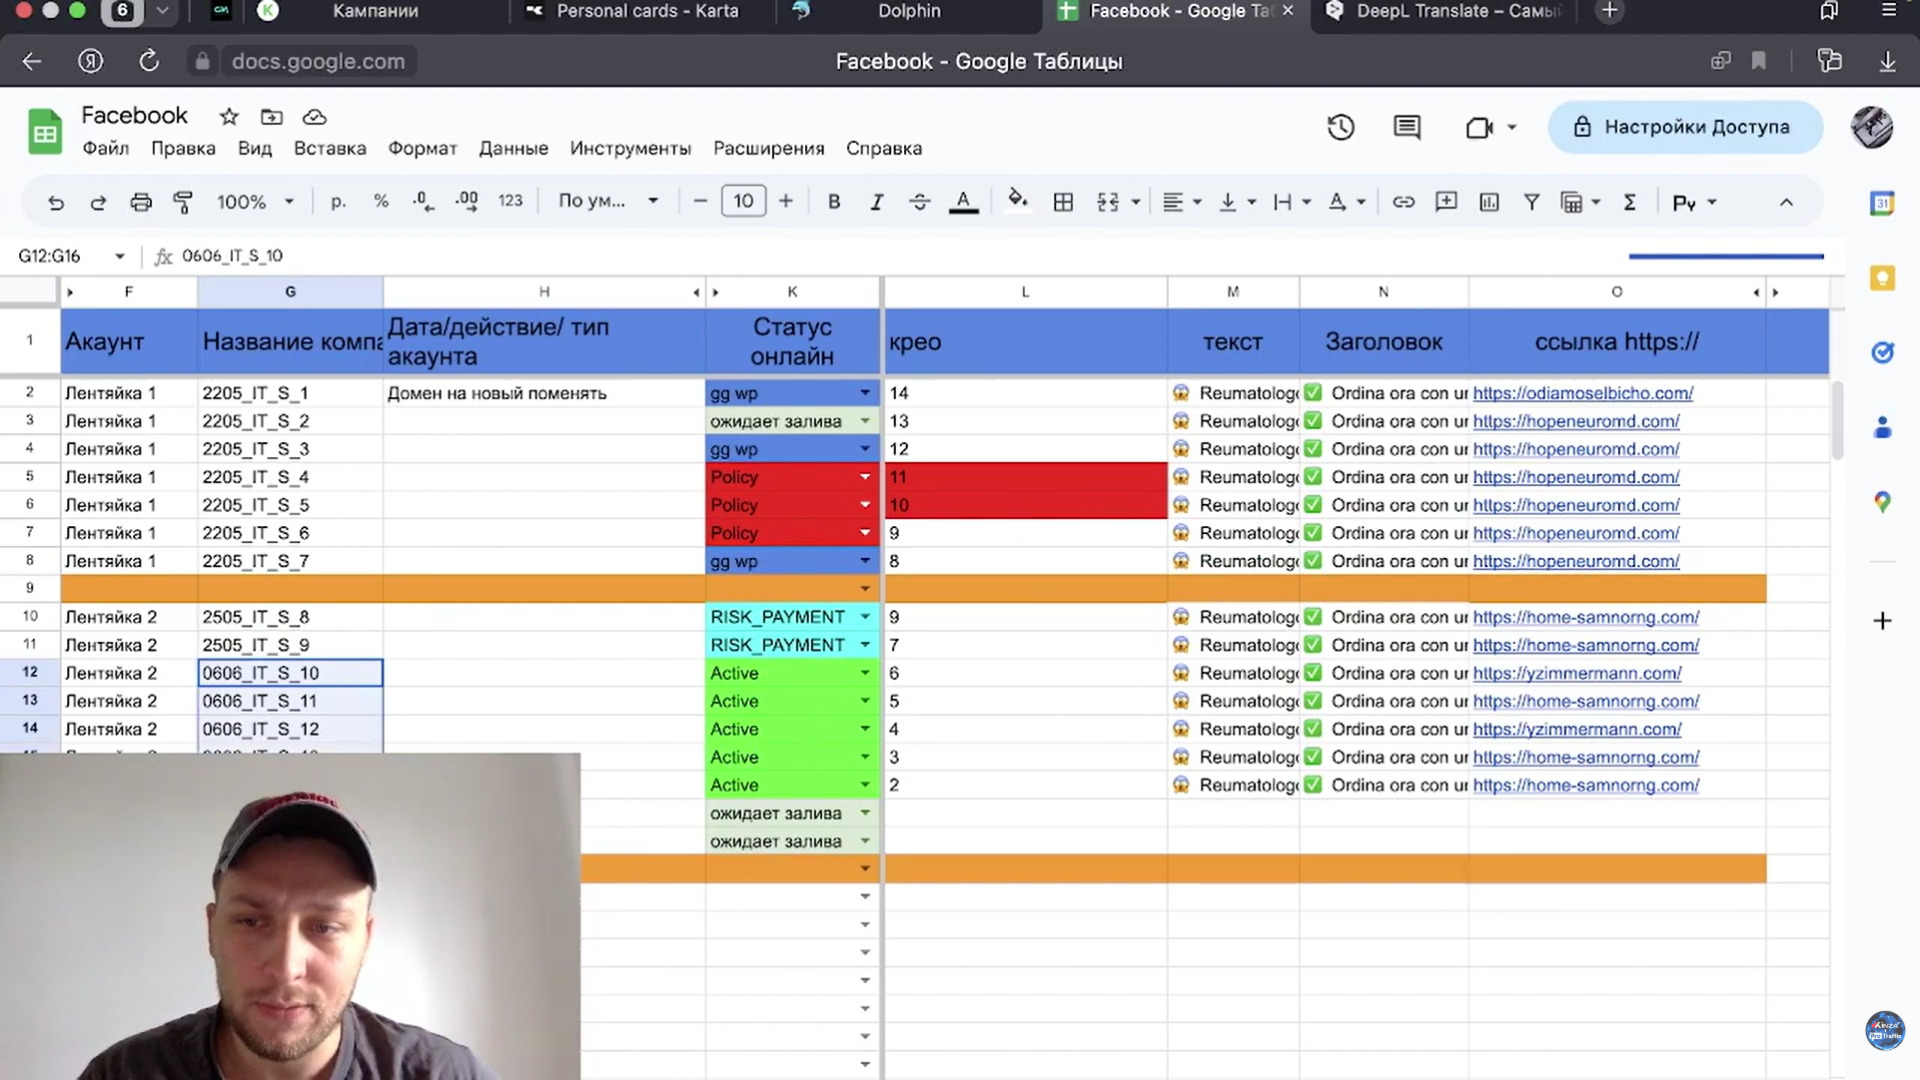The image size is (1920, 1080).
Task: Open the cell borders tool
Action: [1063, 202]
